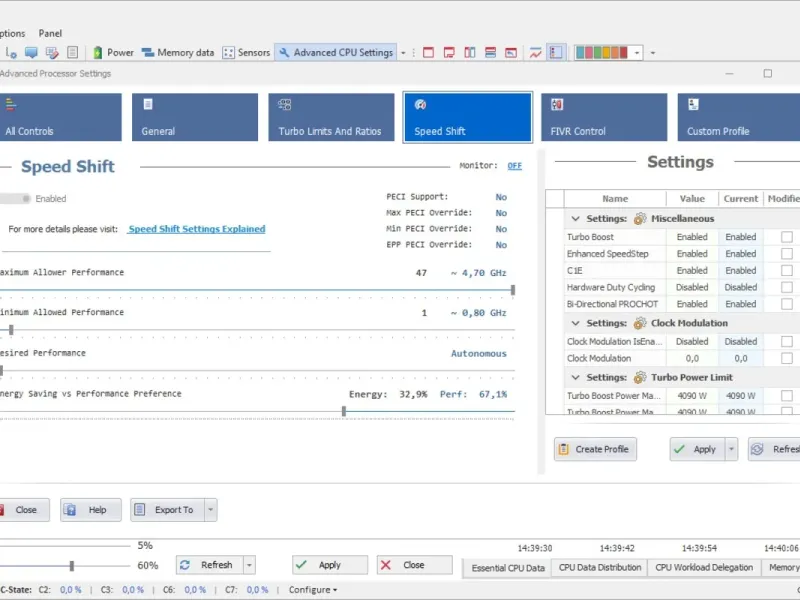Check the Turbo Boost Power Max 4090 W checkbox
The image size is (800, 600).
[787, 395]
